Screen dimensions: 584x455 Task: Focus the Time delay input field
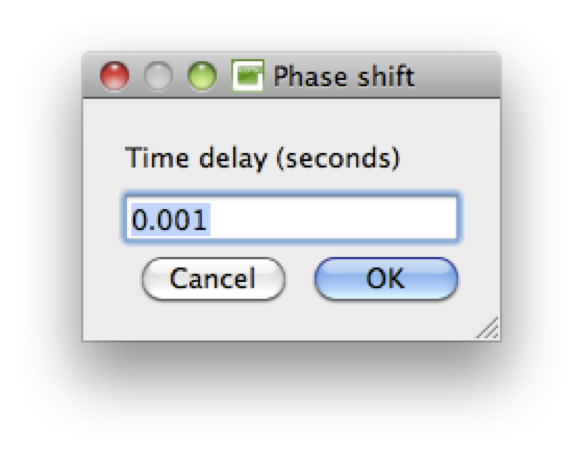(291, 218)
